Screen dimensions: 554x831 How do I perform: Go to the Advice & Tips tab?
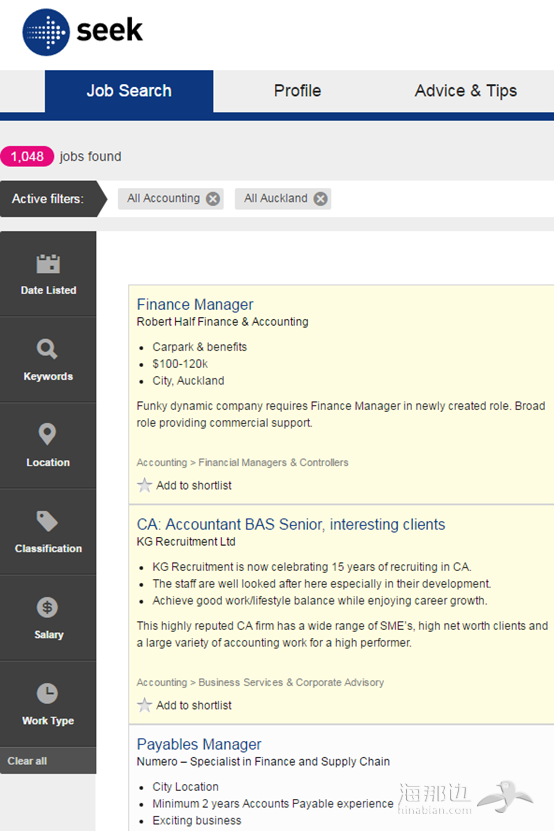[x=465, y=91]
